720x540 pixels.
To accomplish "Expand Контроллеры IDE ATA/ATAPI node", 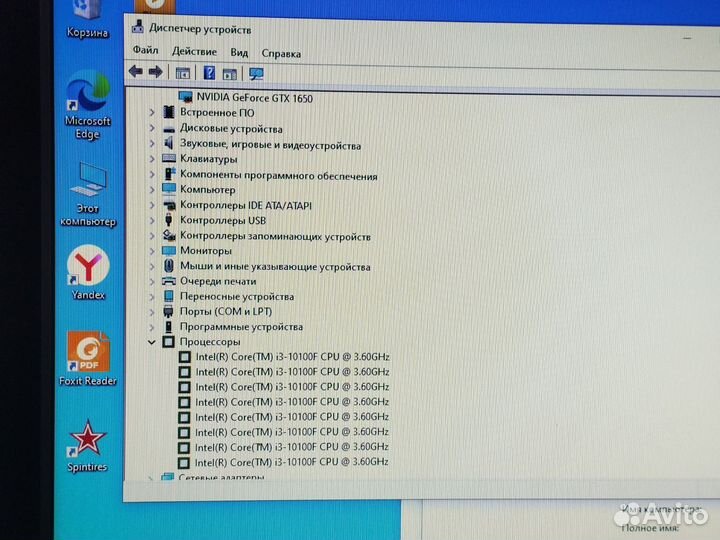I will (x=152, y=205).
